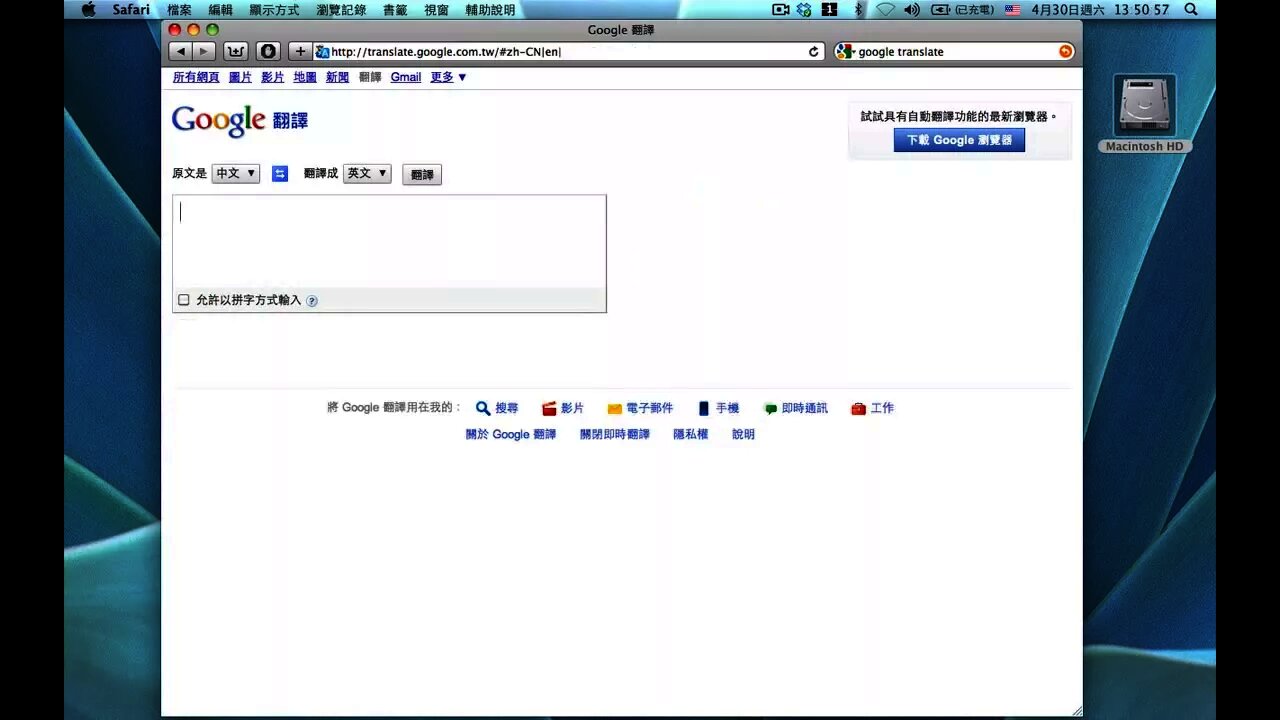Screen dimensions: 1280x720
Task: Open Google search engine icon menu
Action: [845, 51]
